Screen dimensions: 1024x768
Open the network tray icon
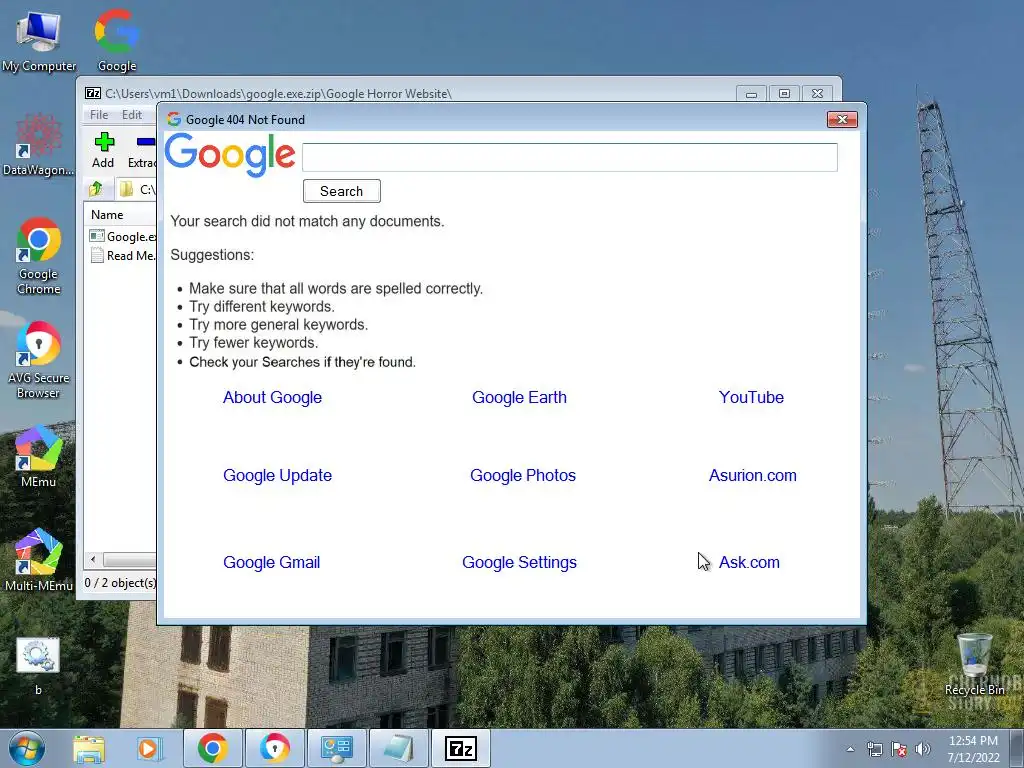[x=874, y=749]
